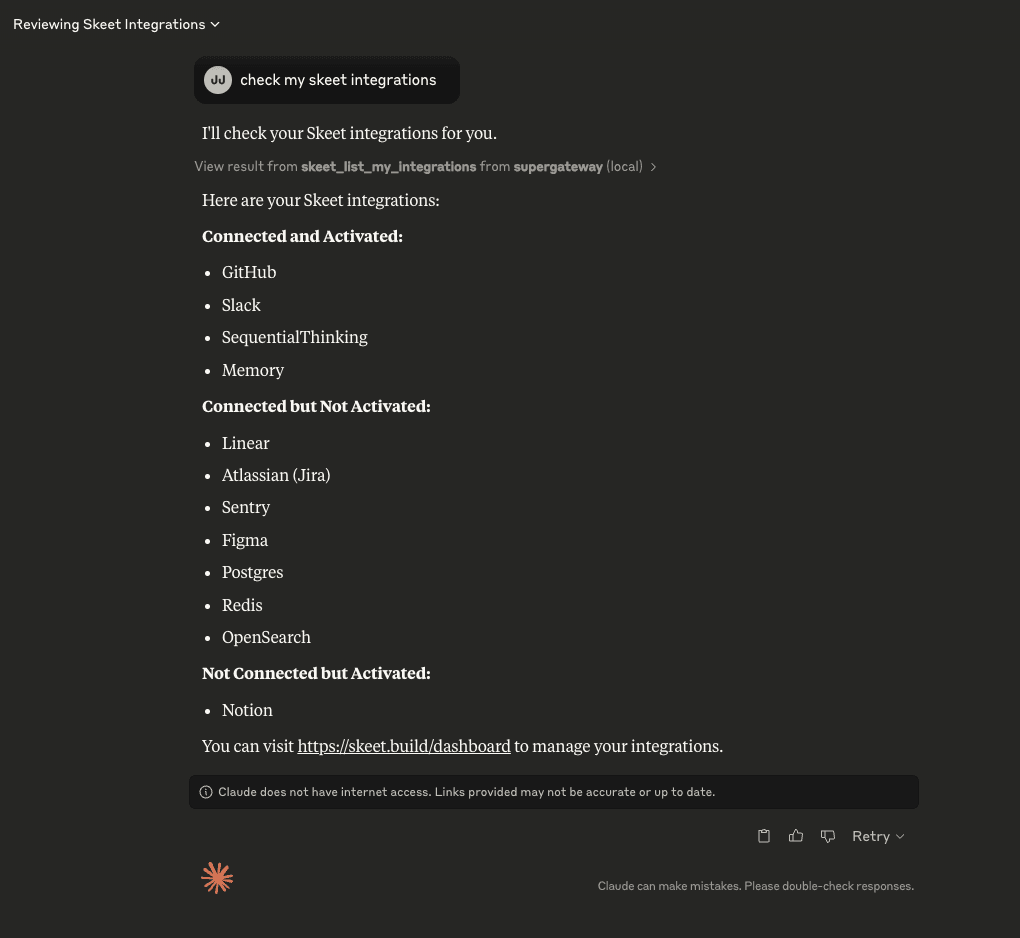Give the response a thumbs up
Viewport: 1020px width, 938px height.
[x=796, y=836]
